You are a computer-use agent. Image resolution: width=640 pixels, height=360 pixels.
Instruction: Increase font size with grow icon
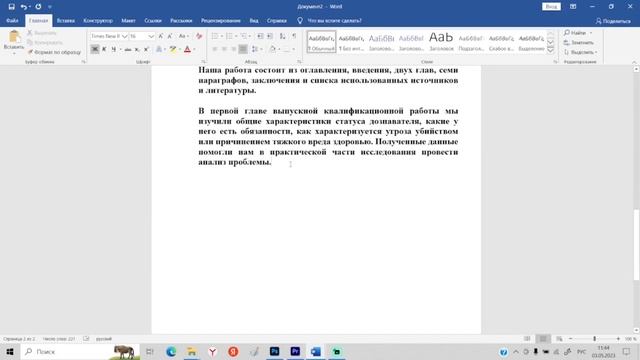(x=161, y=36)
